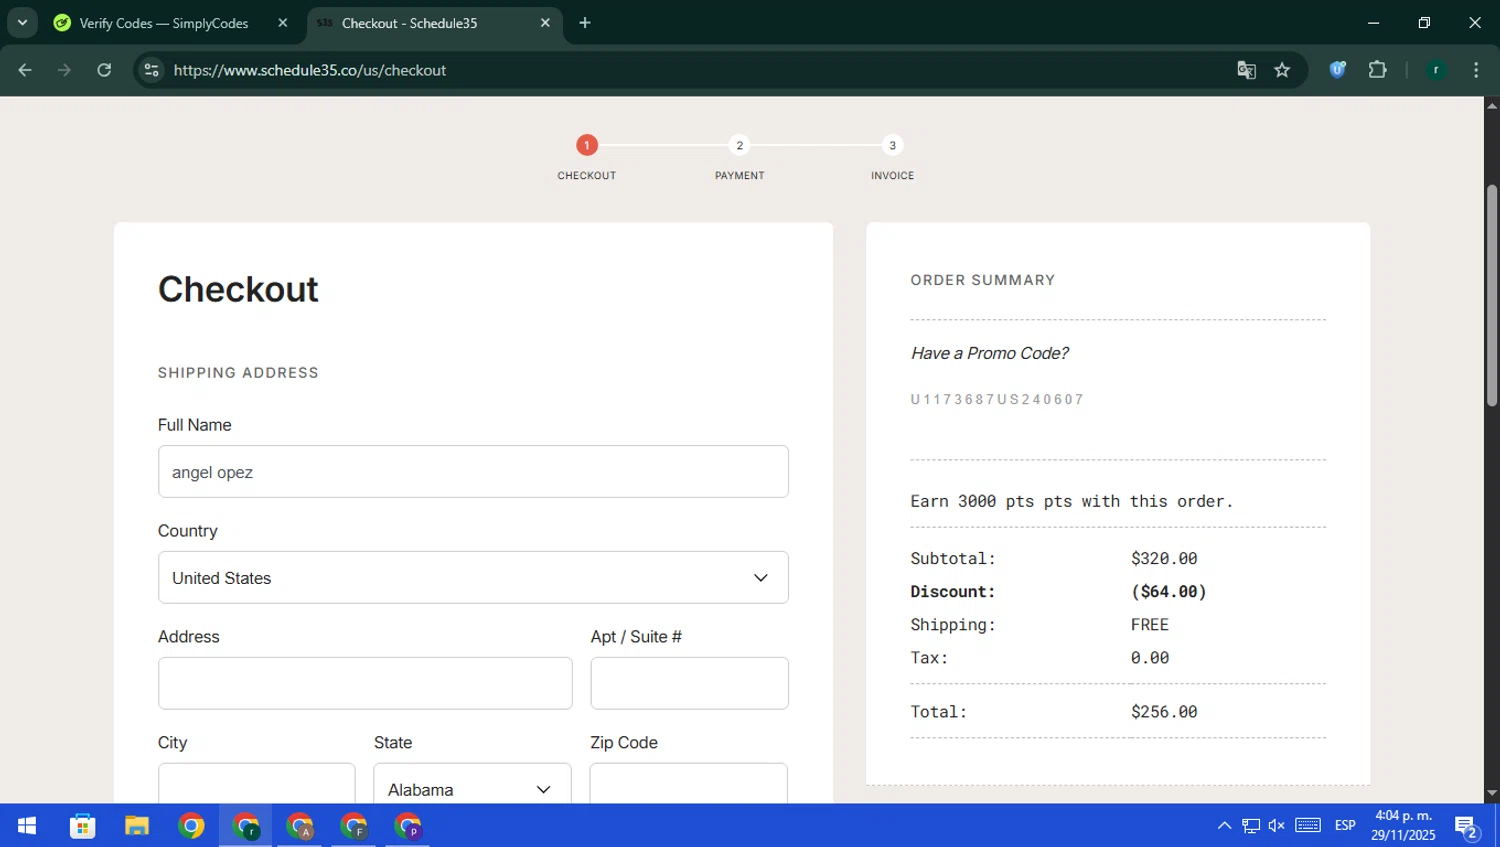Open the first Chrome taskbar icon

(x=191, y=826)
